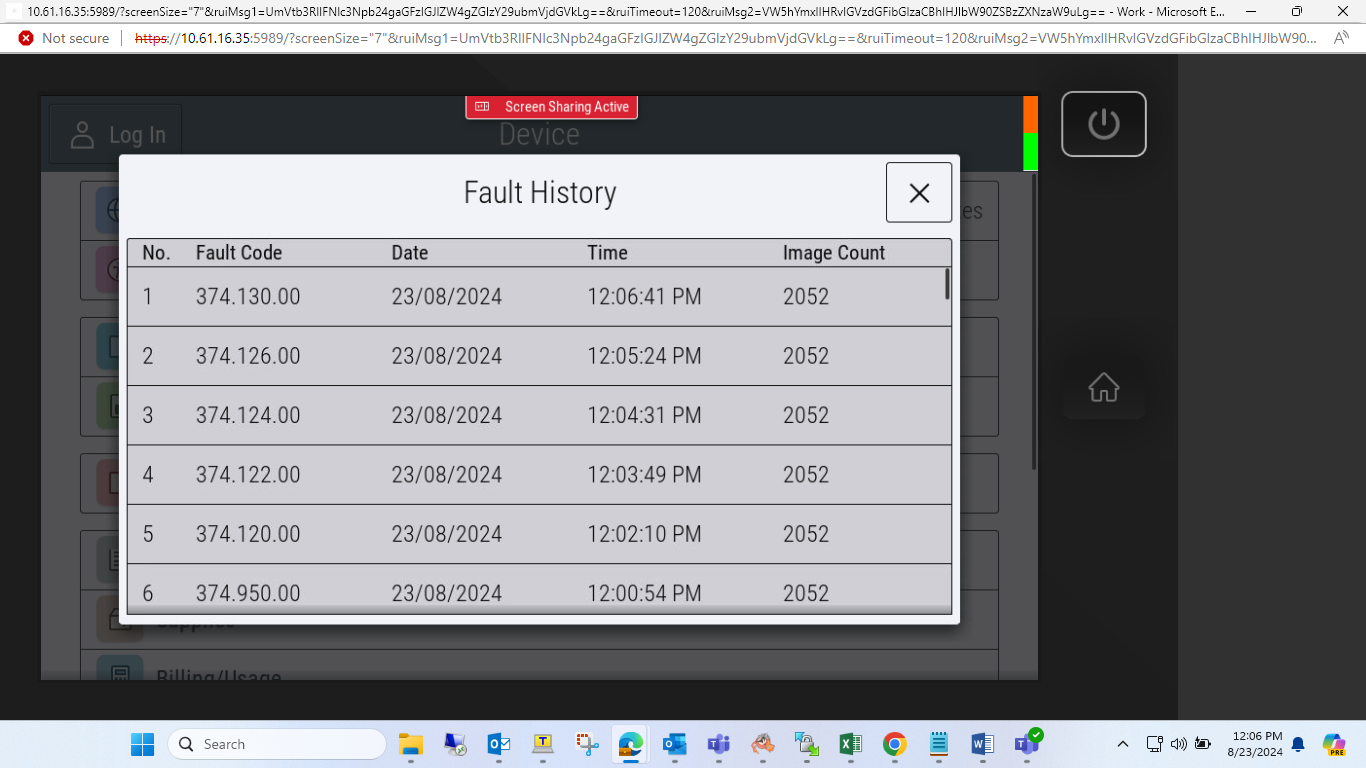1366x768 pixels.
Task: Click the Log In button
Action: pos(116,135)
